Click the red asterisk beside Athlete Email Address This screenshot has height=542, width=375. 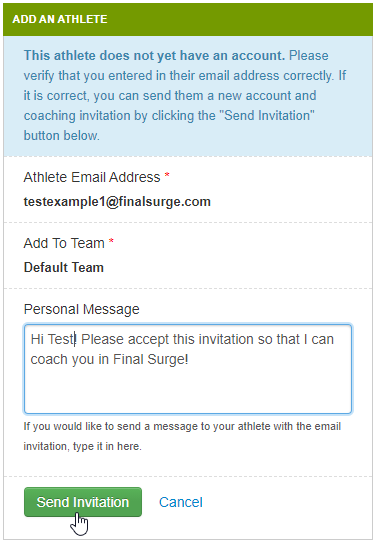pyautogui.click(x=167, y=175)
